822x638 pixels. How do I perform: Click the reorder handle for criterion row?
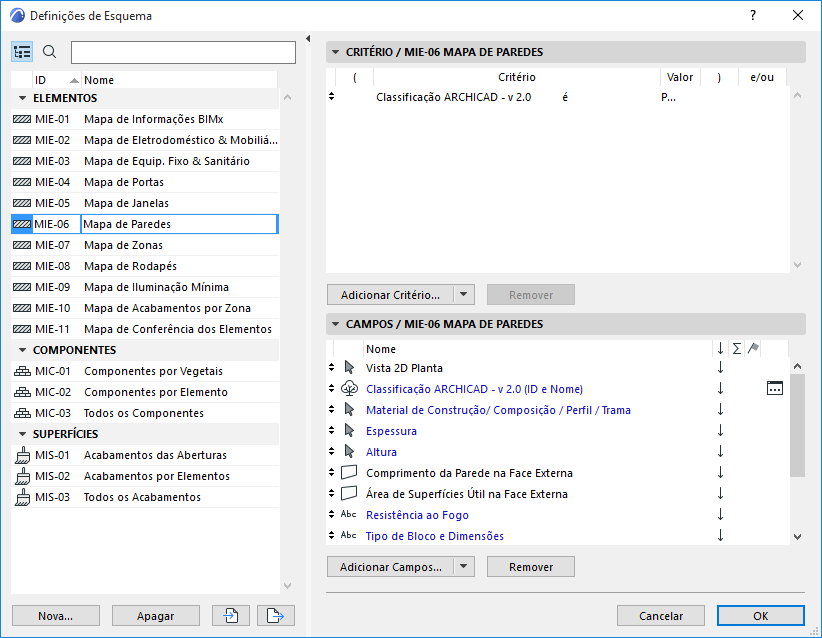click(x=331, y=96)
